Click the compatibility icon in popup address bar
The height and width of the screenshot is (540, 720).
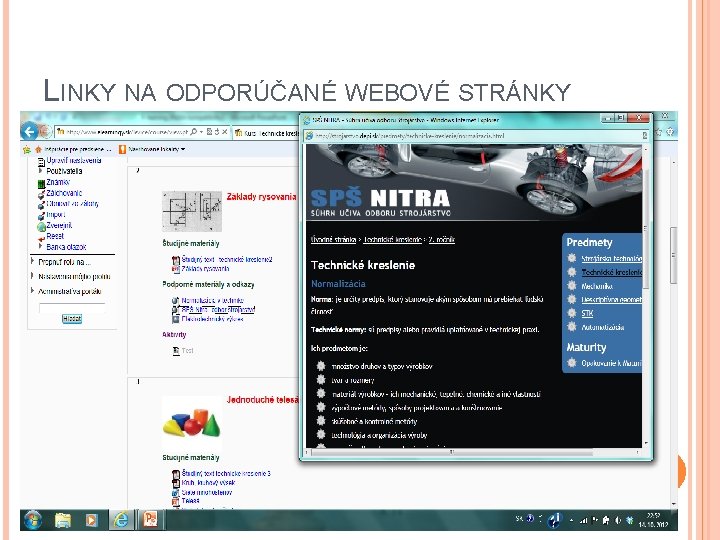tap(645, 135)
